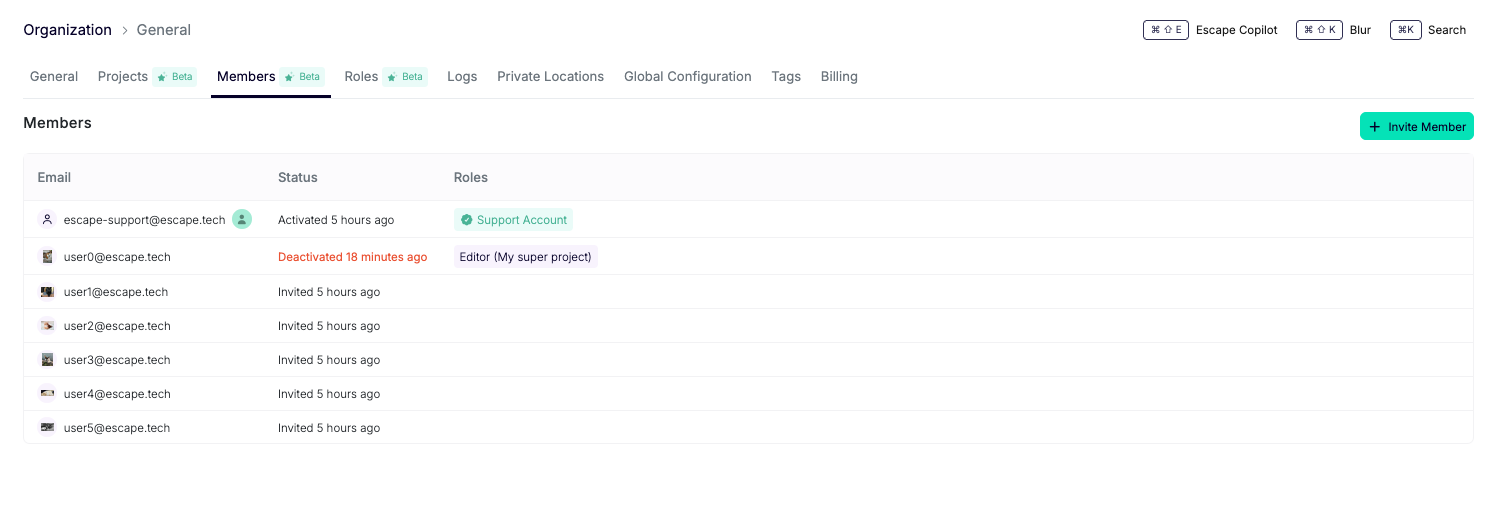This screenshot has height=522, width=1497.
Task: Select escape-support@escape.tech email text
Action: pyautogui.click(x=145, y=220)
